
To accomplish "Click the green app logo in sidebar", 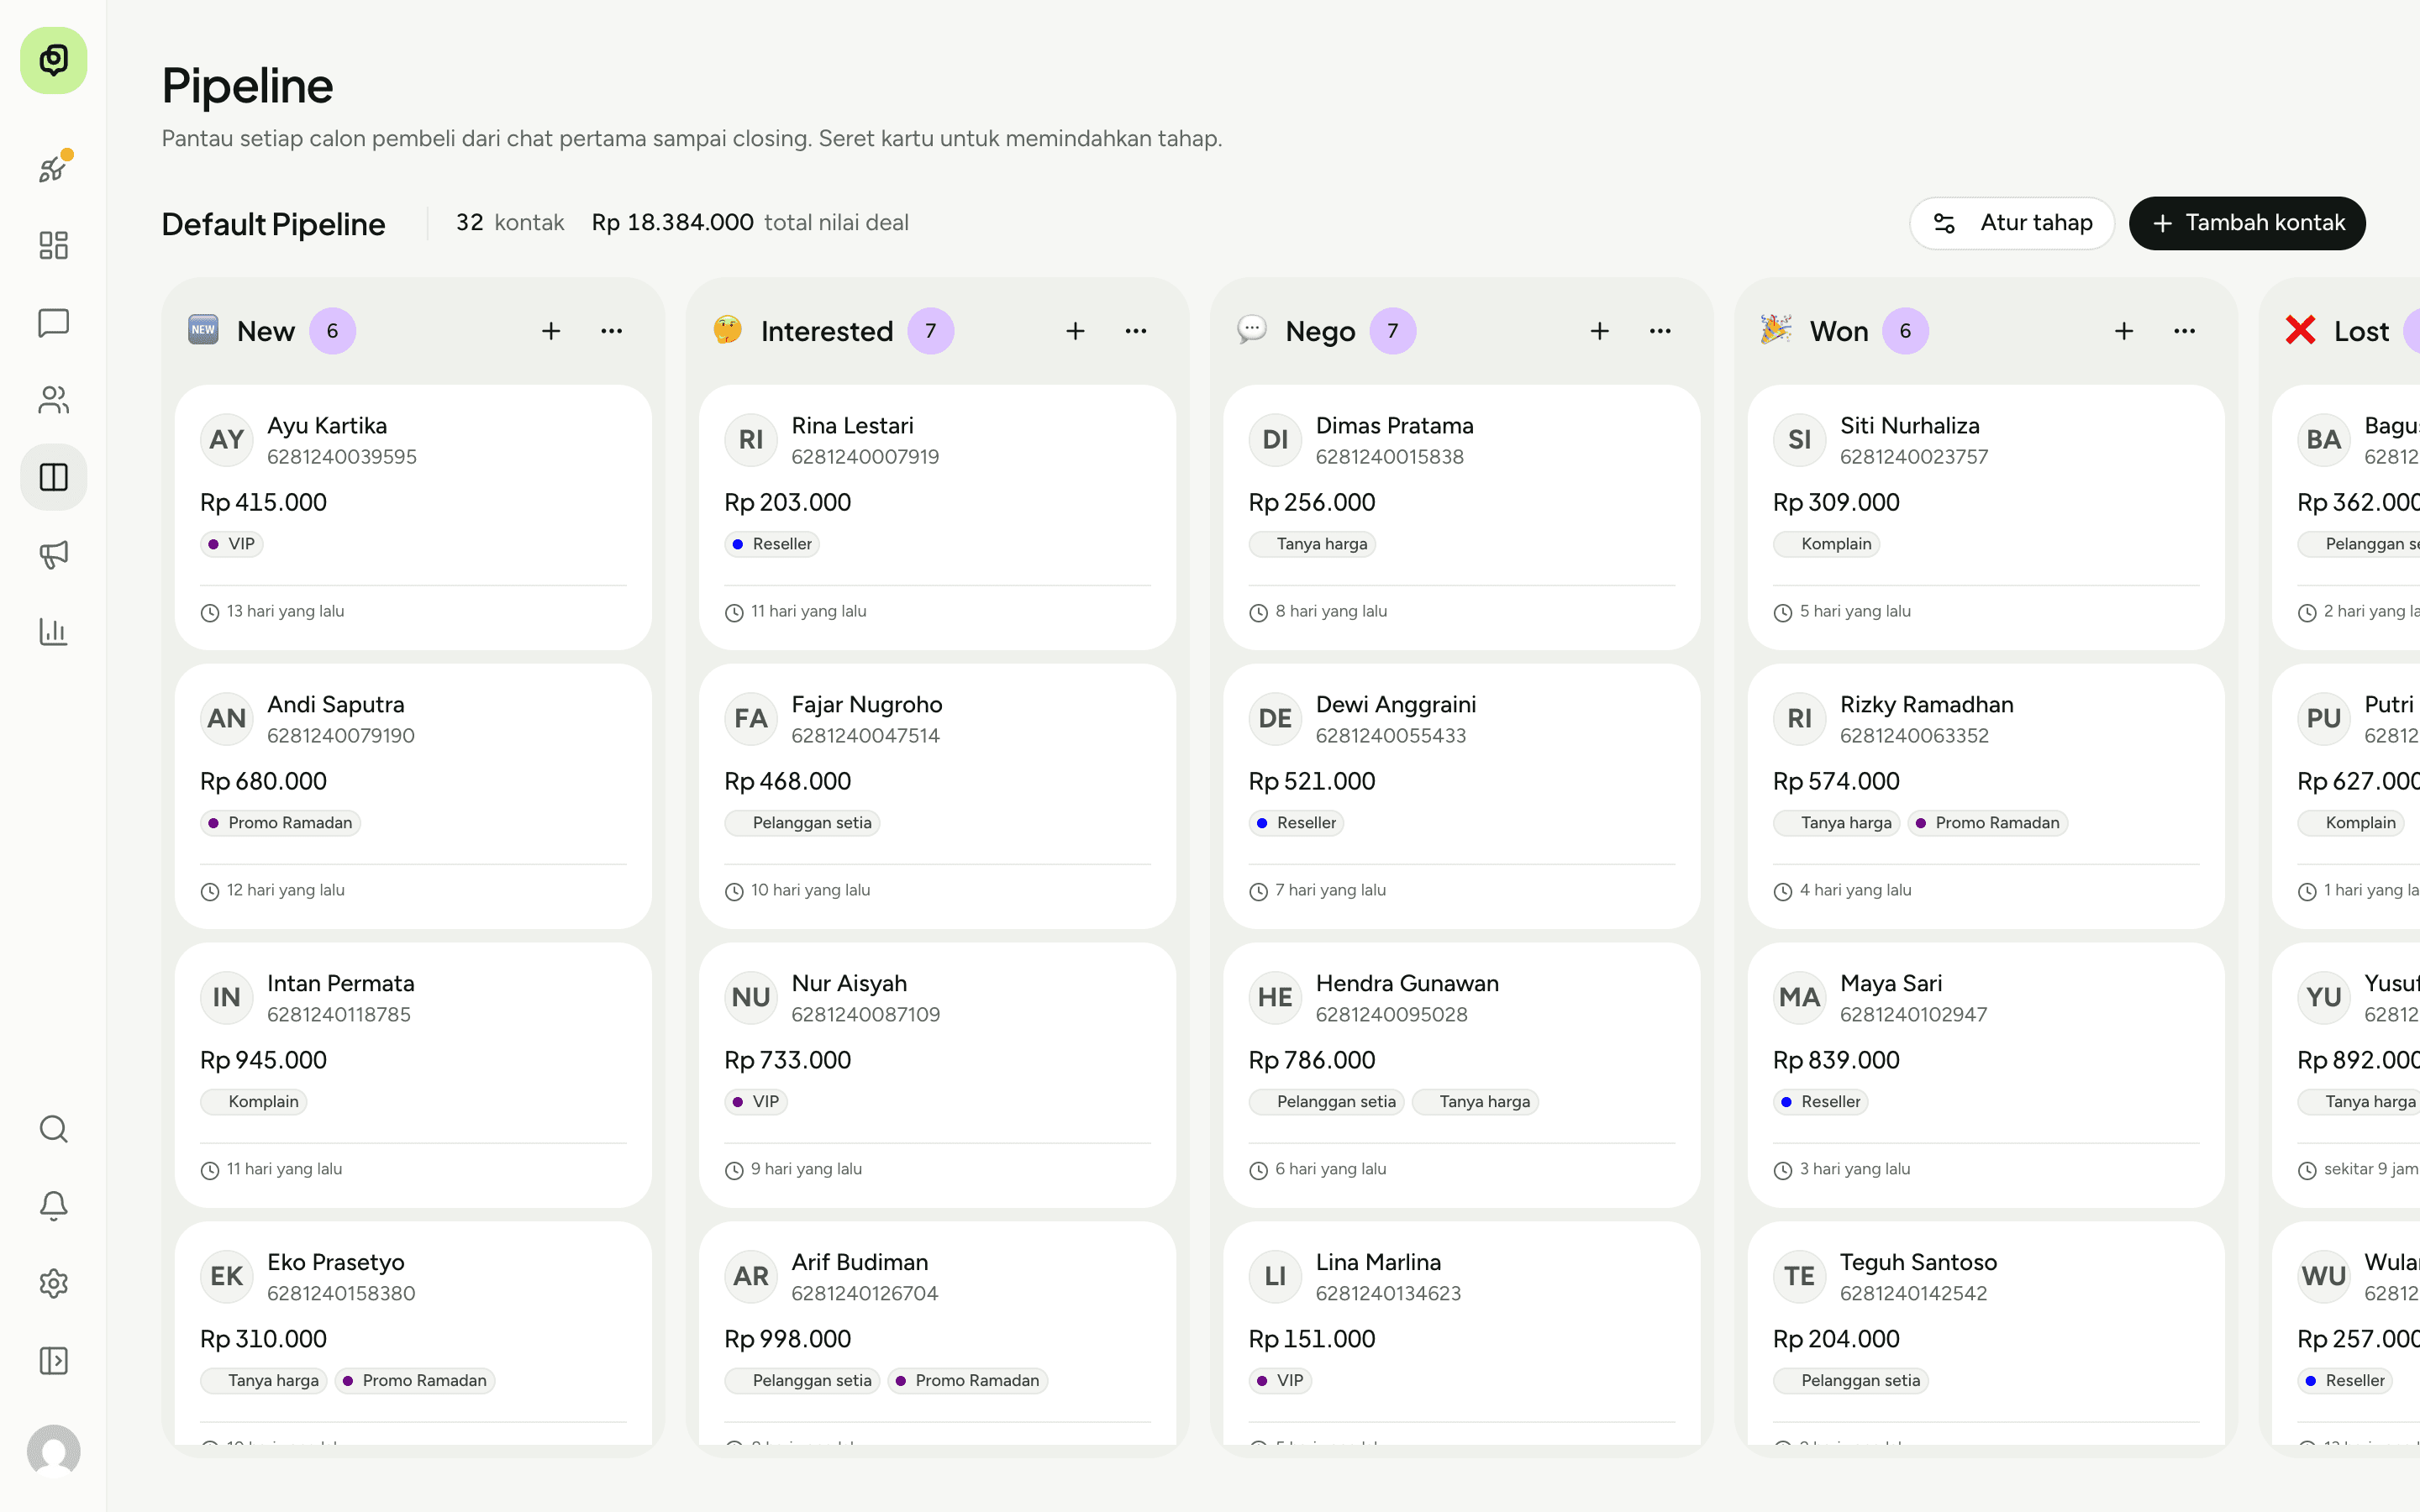I will [54, 61].
